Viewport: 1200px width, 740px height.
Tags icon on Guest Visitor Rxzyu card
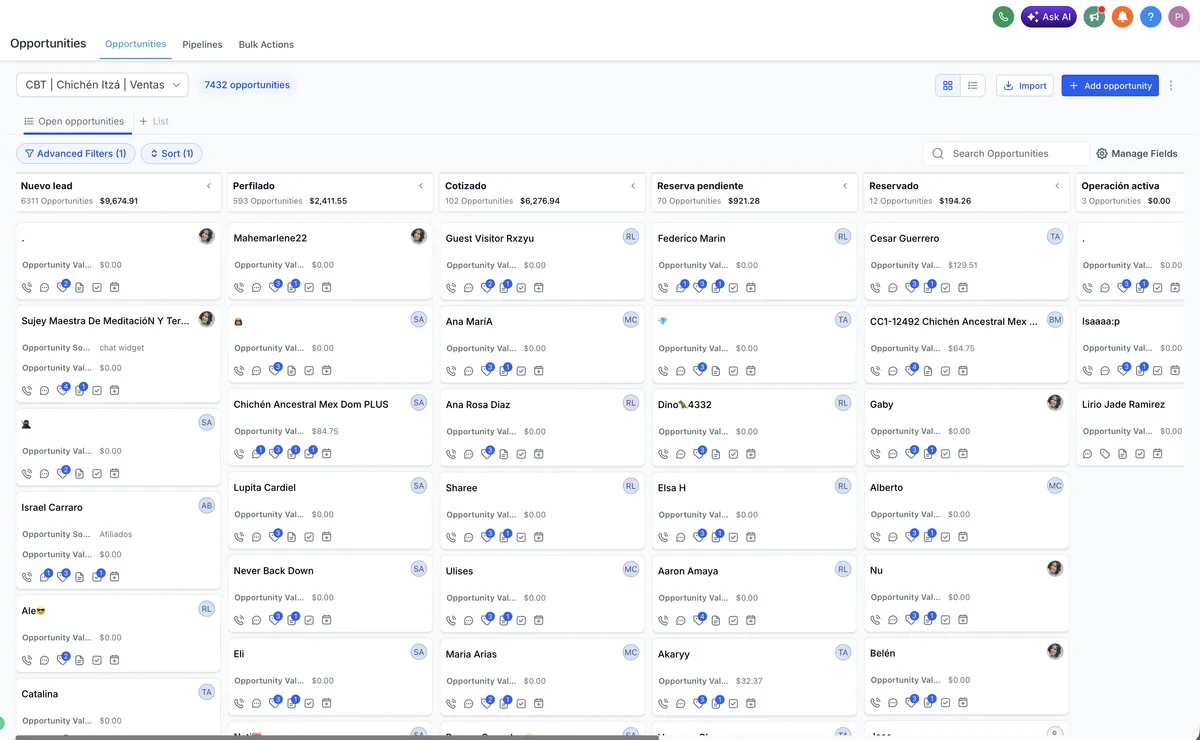pos(486,287)
